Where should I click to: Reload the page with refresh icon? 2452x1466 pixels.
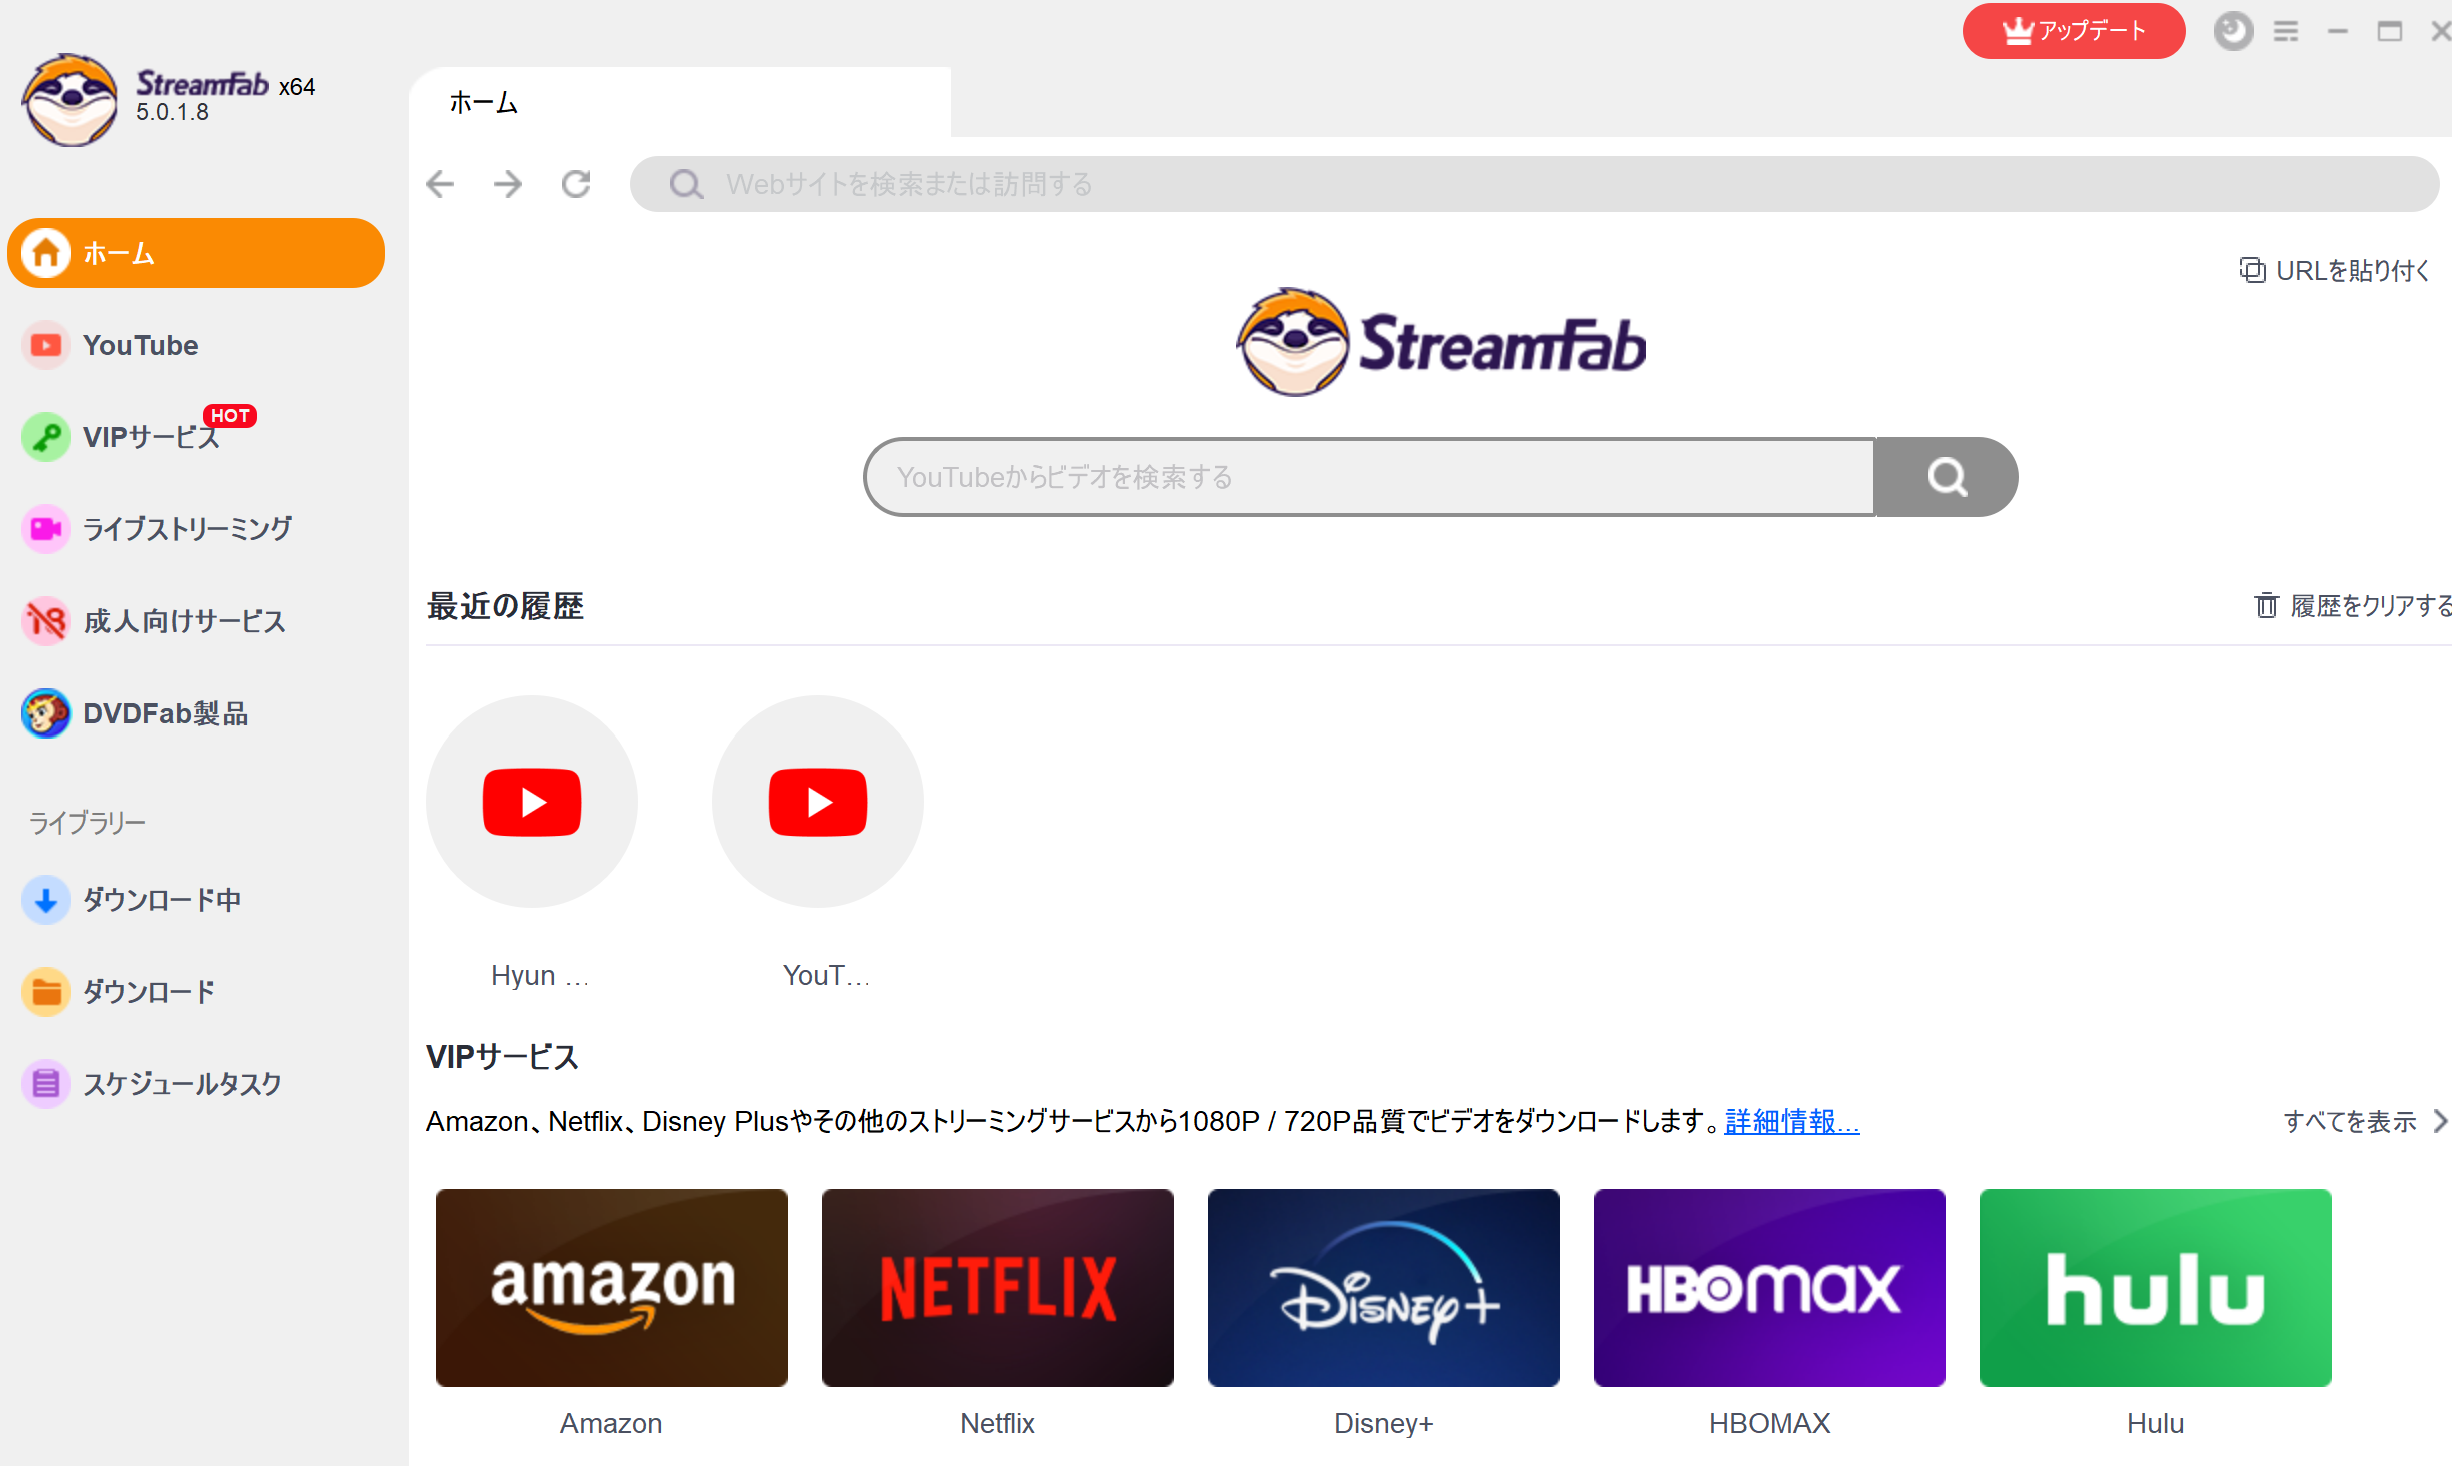point(576,184)
